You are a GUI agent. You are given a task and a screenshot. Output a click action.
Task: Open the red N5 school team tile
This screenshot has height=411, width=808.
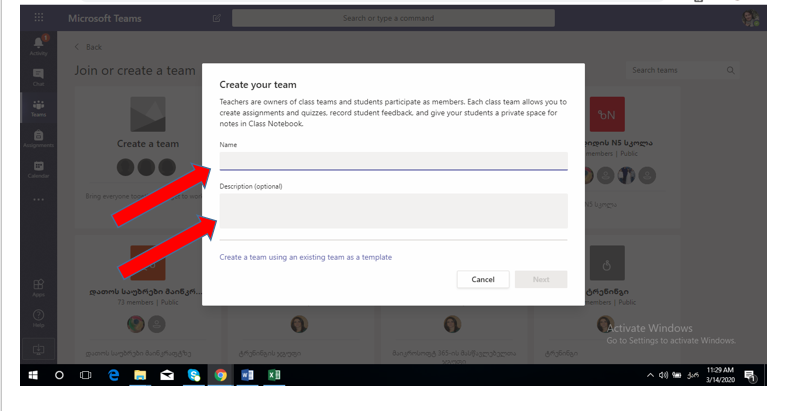607,114
